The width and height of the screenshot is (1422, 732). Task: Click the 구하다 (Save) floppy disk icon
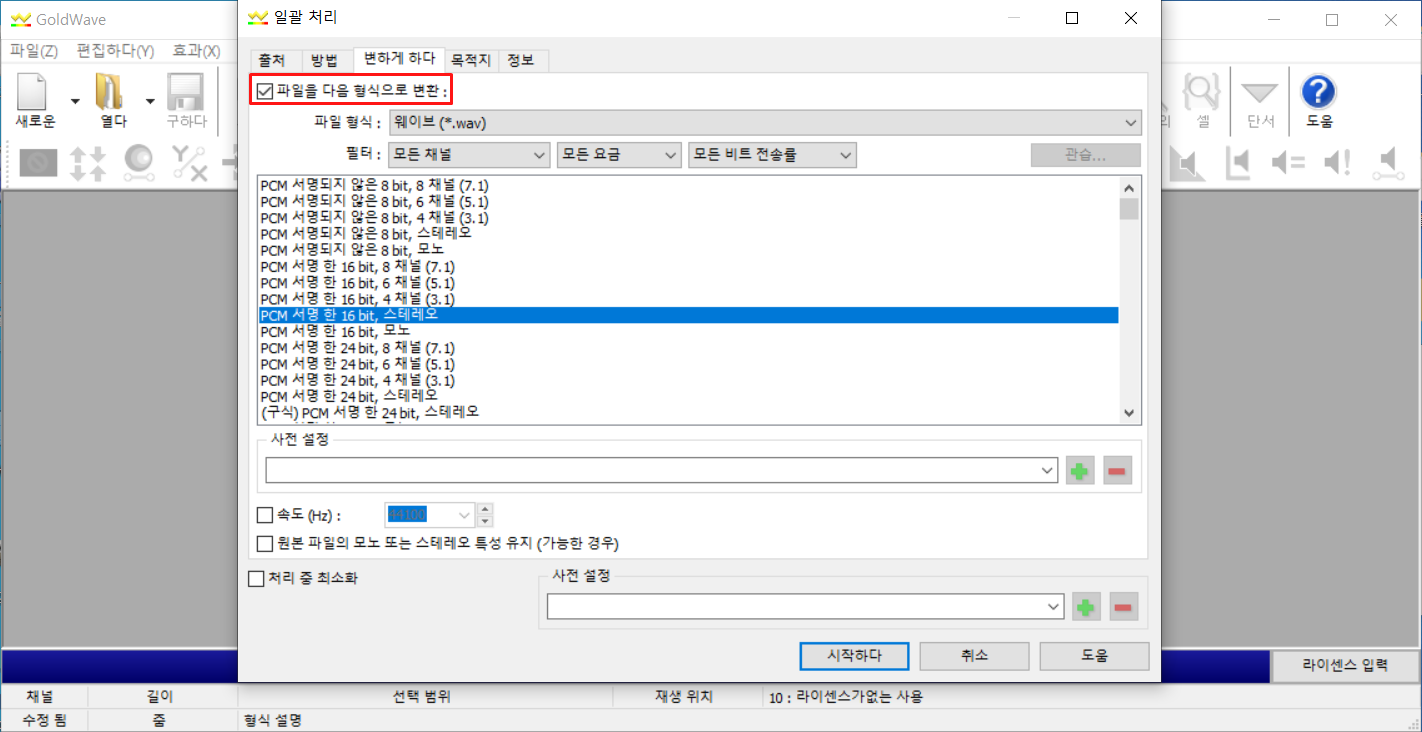point(186,92)
